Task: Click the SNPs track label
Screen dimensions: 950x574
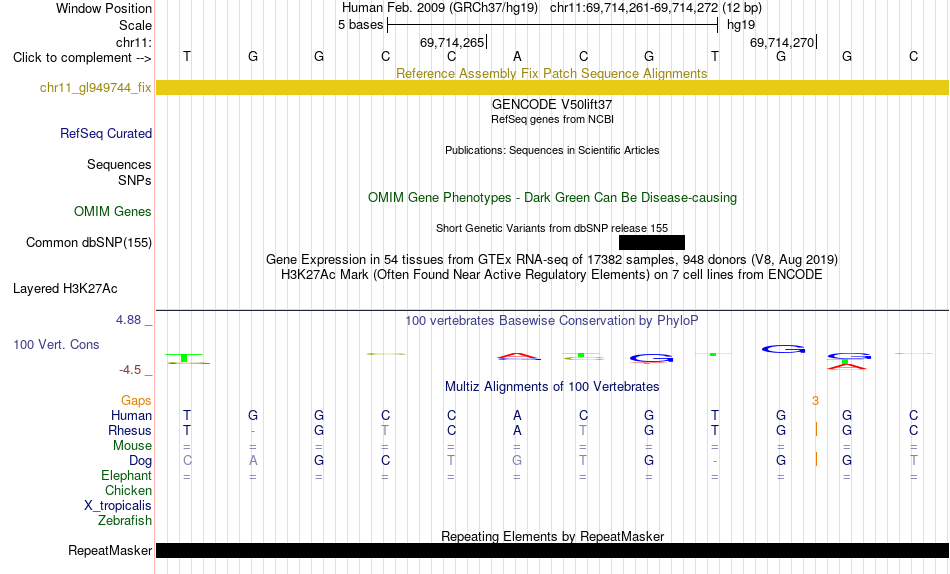Action: (135, 180)
